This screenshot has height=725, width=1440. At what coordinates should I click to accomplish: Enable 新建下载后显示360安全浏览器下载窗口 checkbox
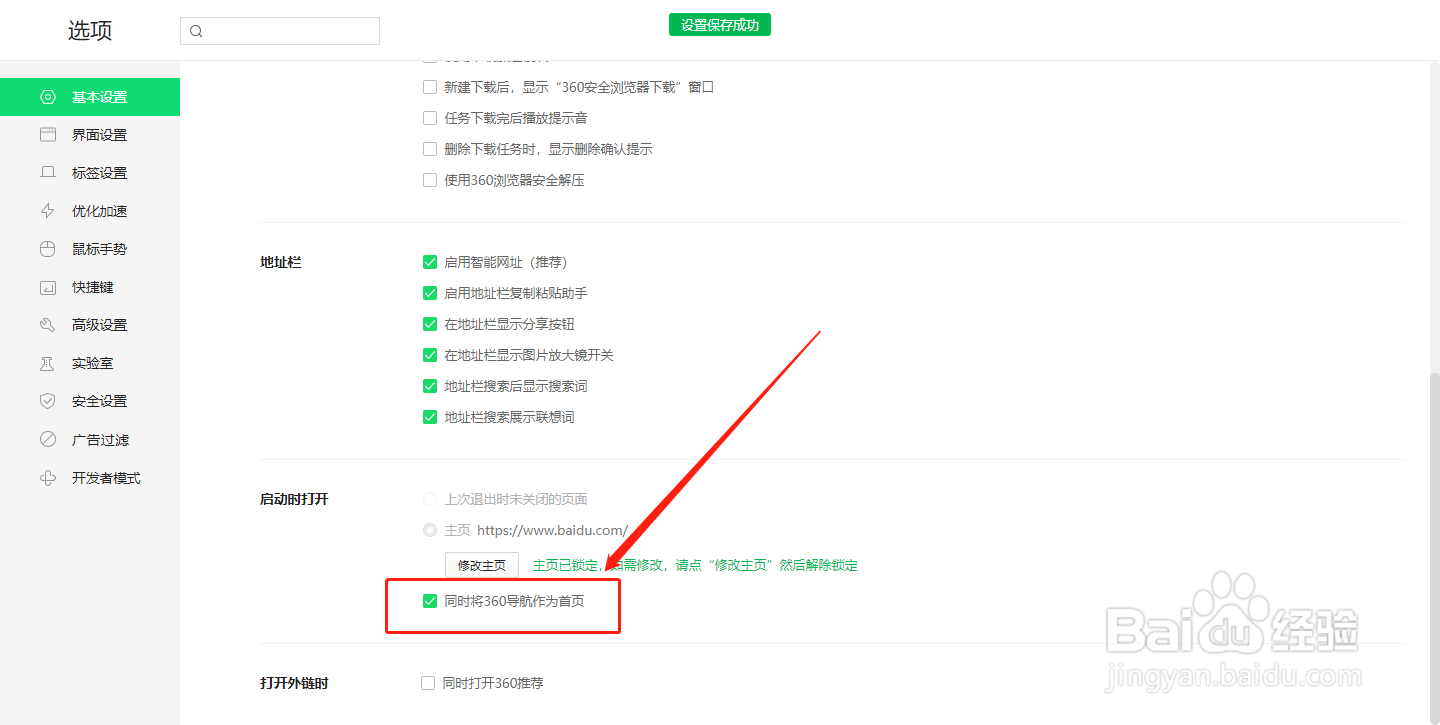430,87
